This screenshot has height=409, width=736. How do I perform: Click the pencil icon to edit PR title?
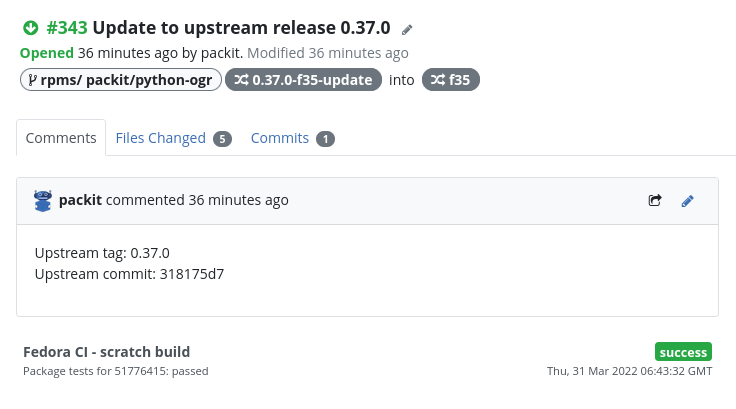click(407, 30)
